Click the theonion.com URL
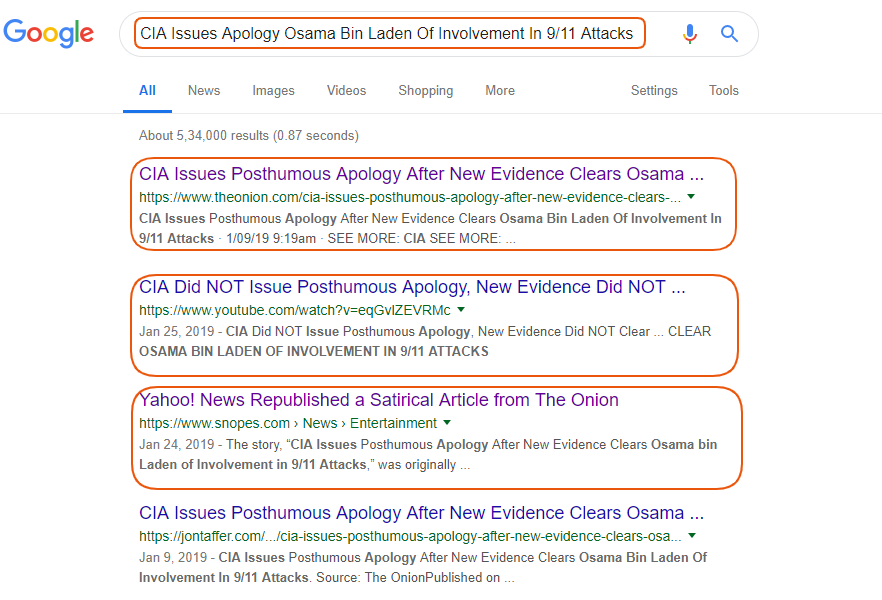 [x=410, y=197]
